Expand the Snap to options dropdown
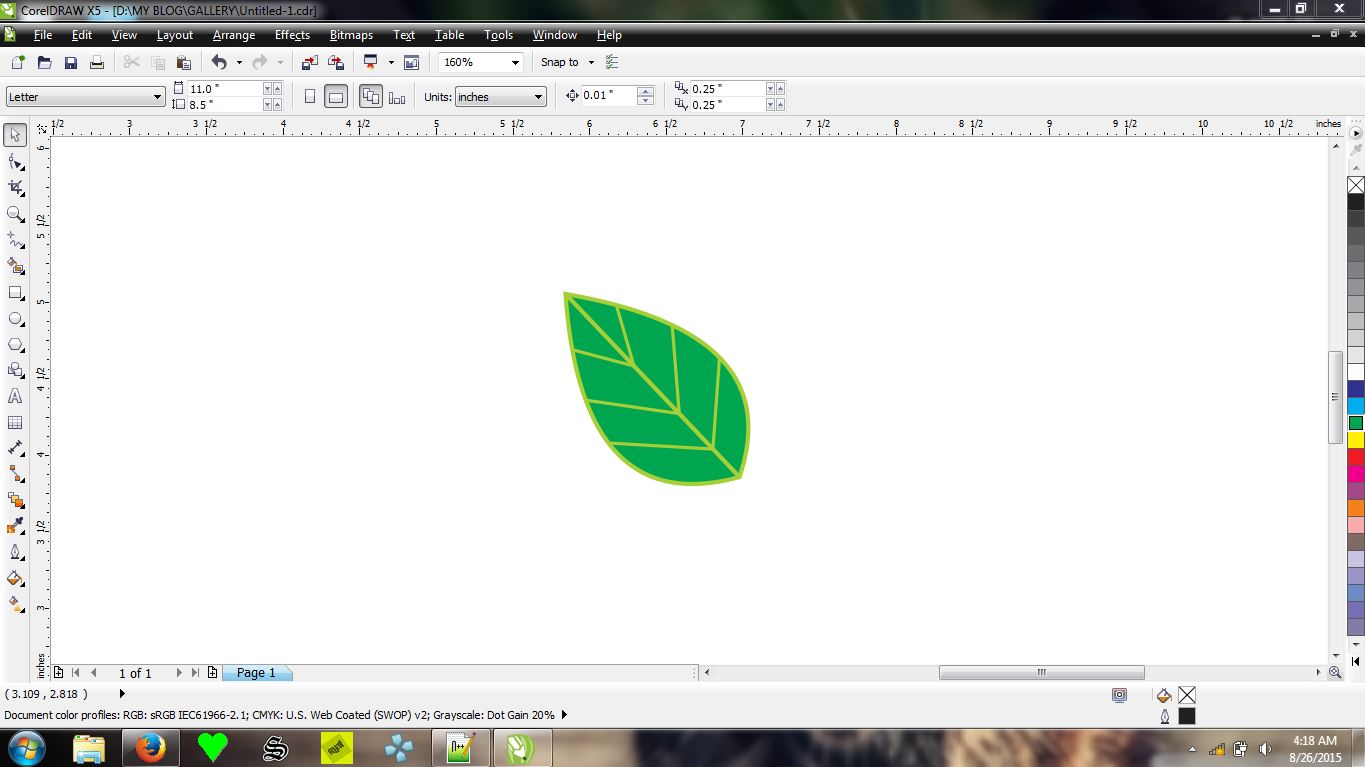The height and width of the screenshot is (767, 1365). (x=590, y=61)
